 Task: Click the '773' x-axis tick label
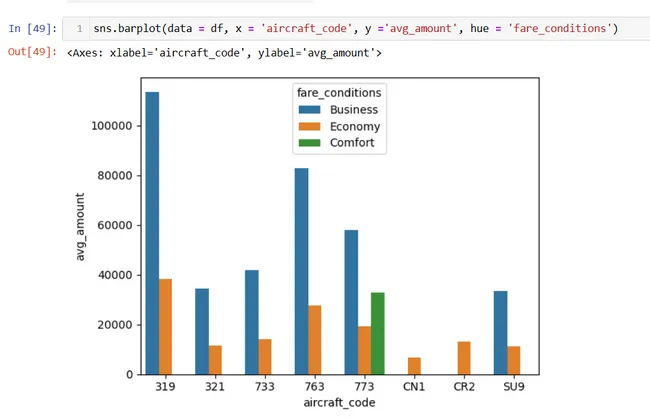364,386
